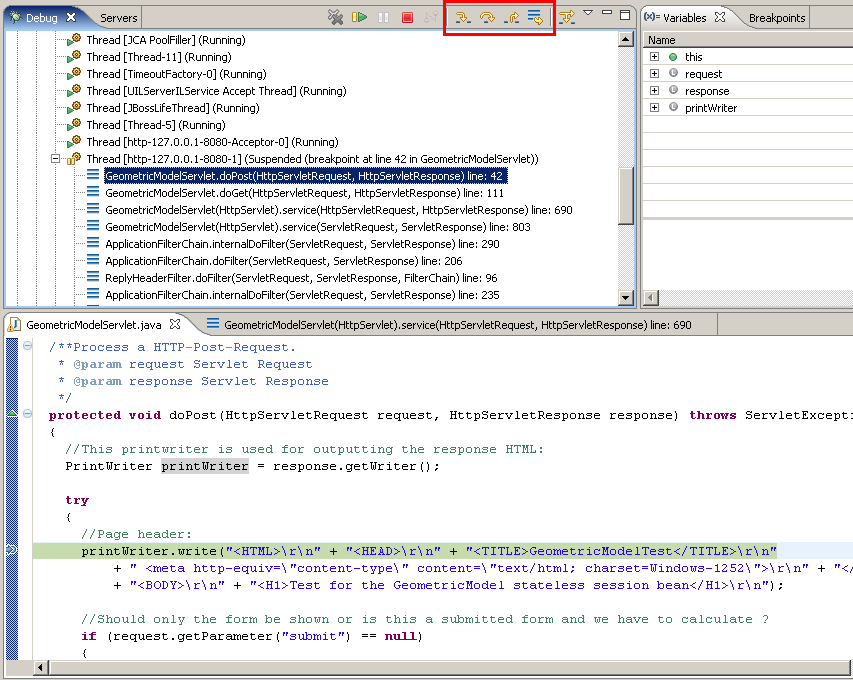The height and width of the screenshot is (680, 853).
Task: Click '//Page header:' comment line
Action: coord(137,534)
